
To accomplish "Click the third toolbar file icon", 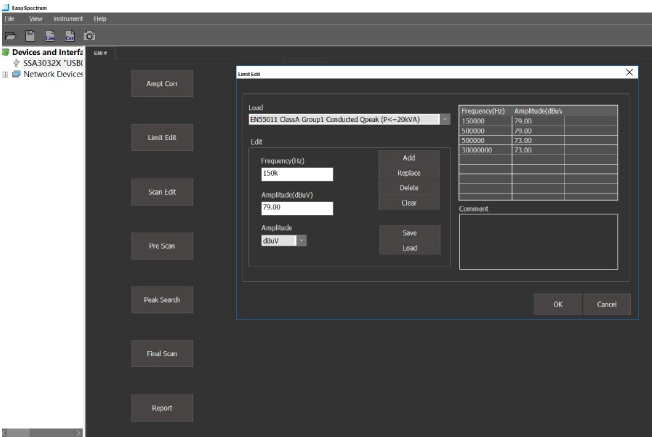I will point(50,36).
